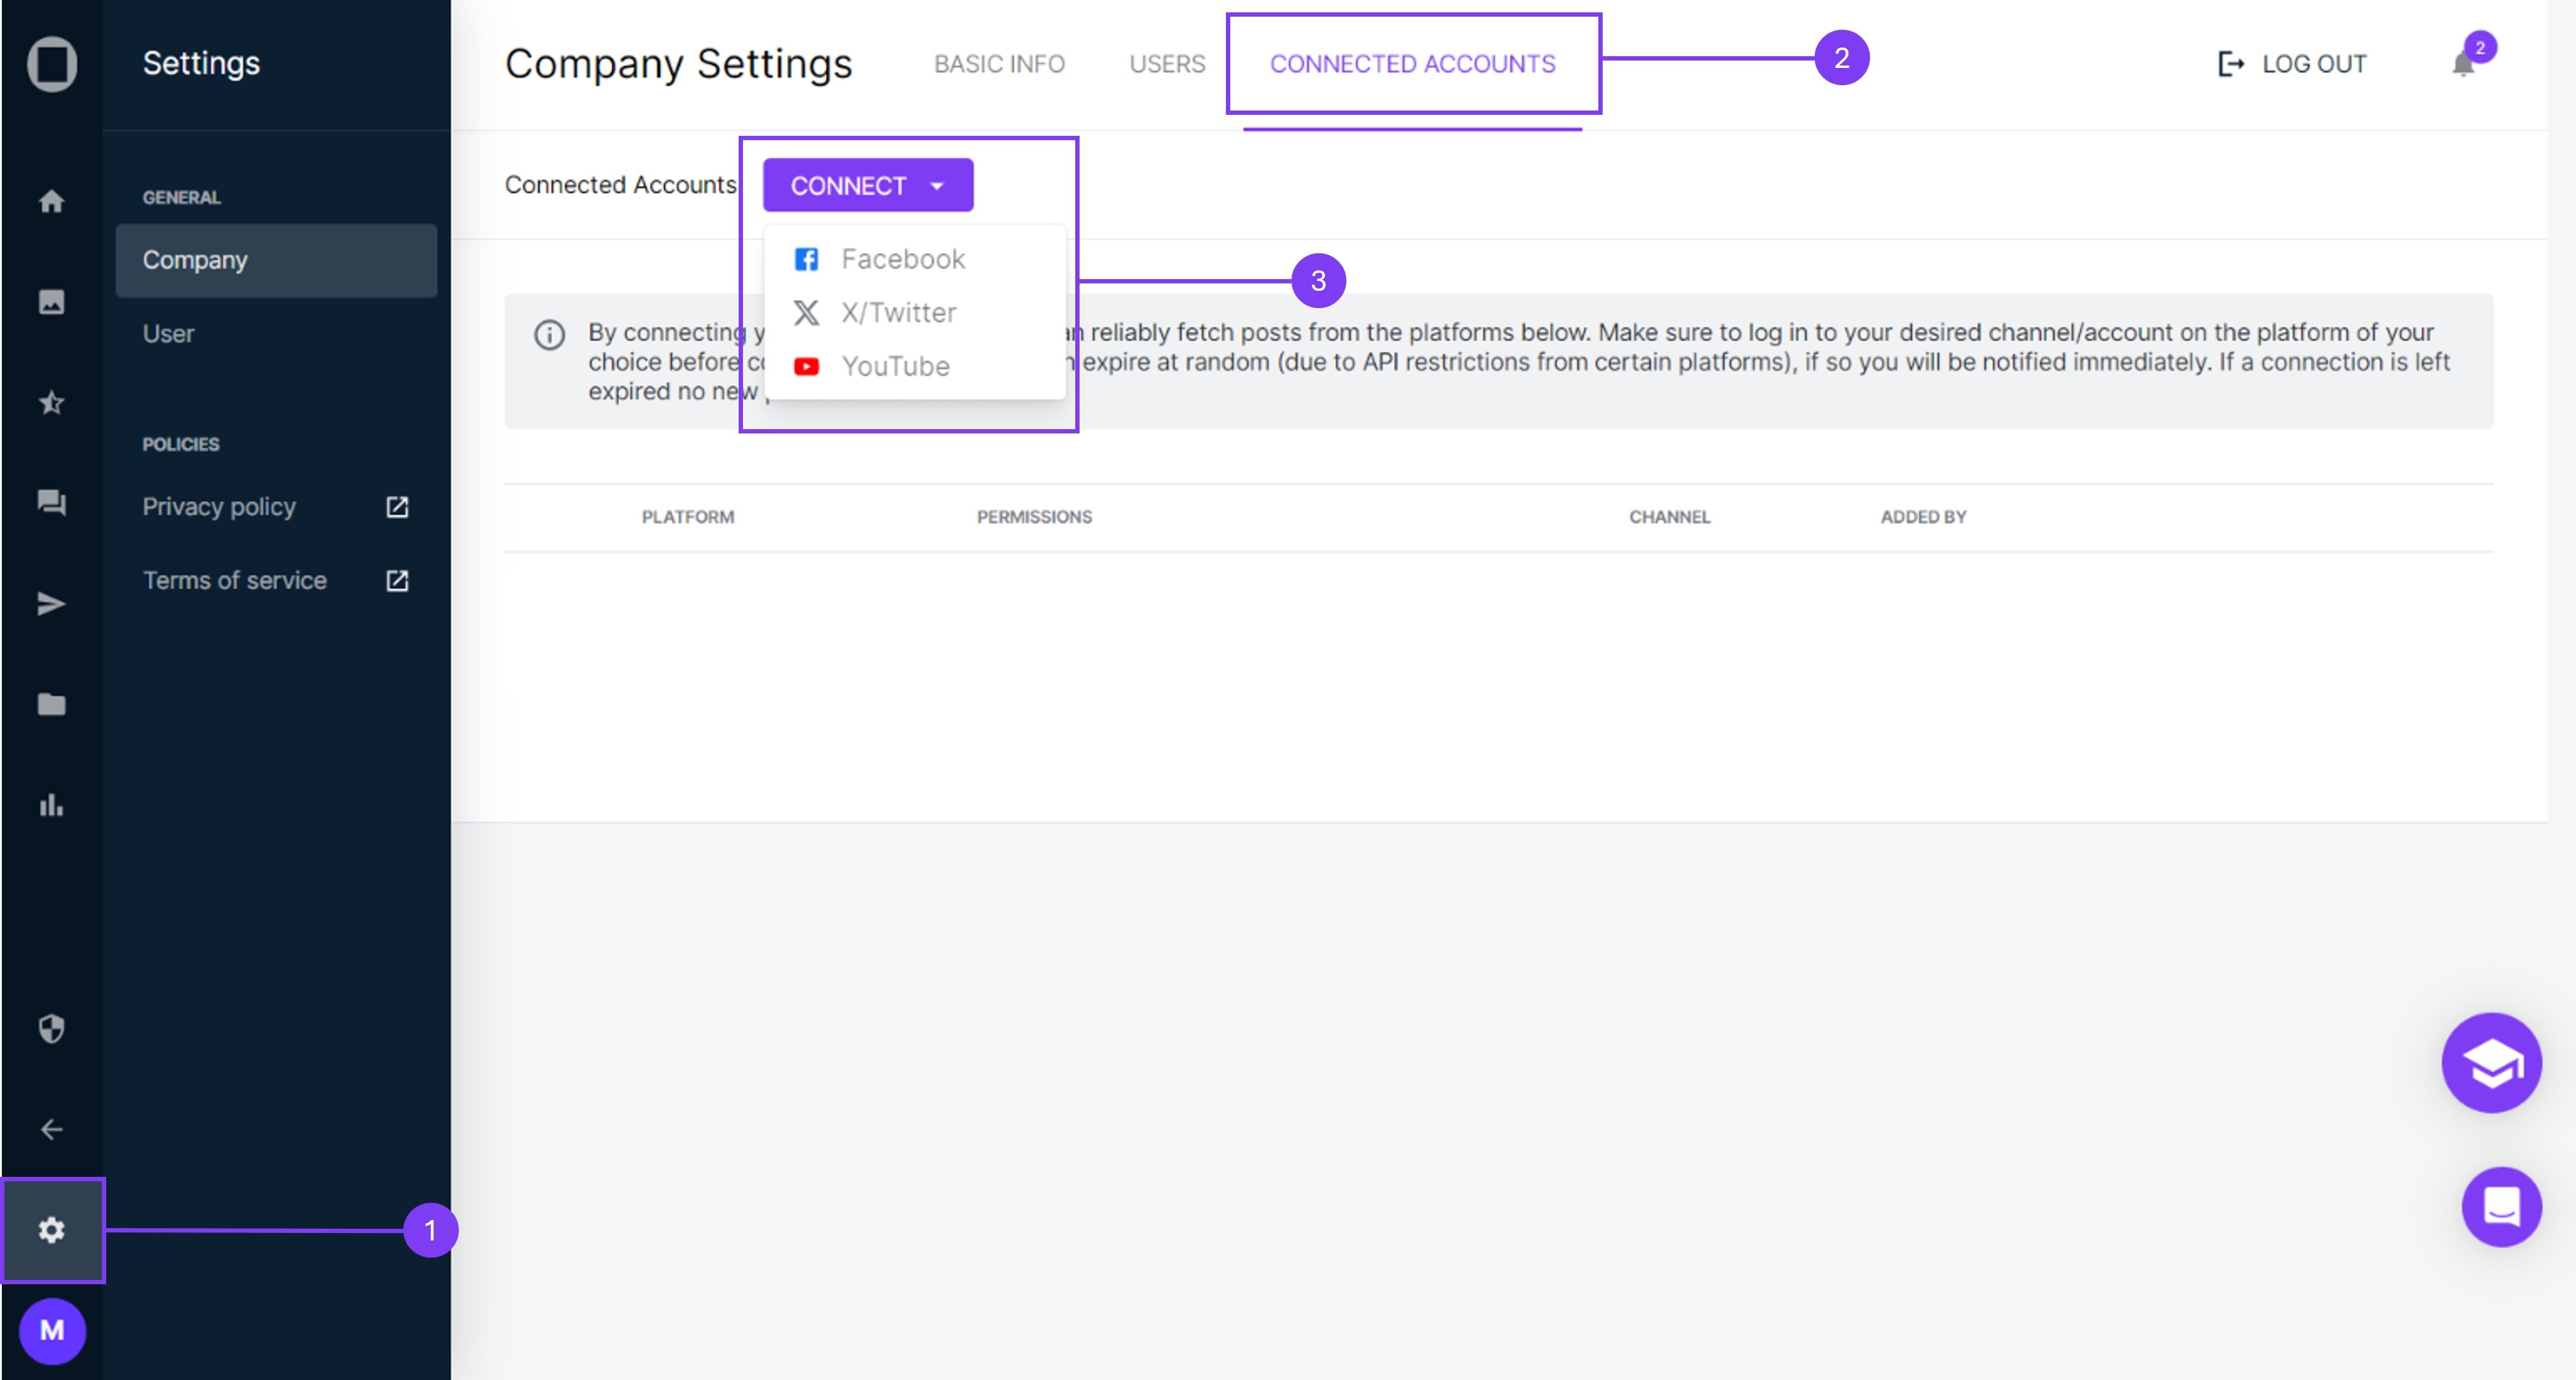Choose X/Twitter from the connect menu
Screen dimensions: 2576x1380
click(x=897, y=313)
